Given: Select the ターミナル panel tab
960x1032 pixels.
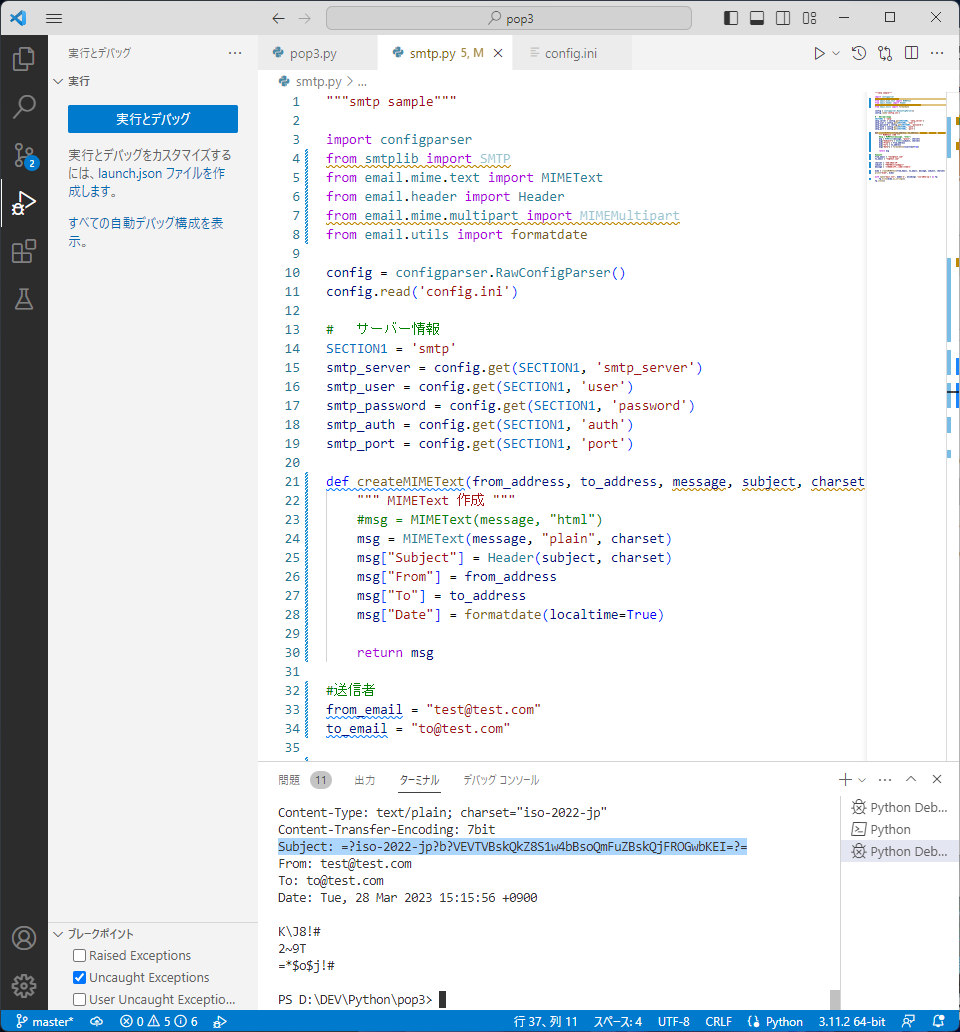Looking at the screenshot, I should [x=419, y=780].
